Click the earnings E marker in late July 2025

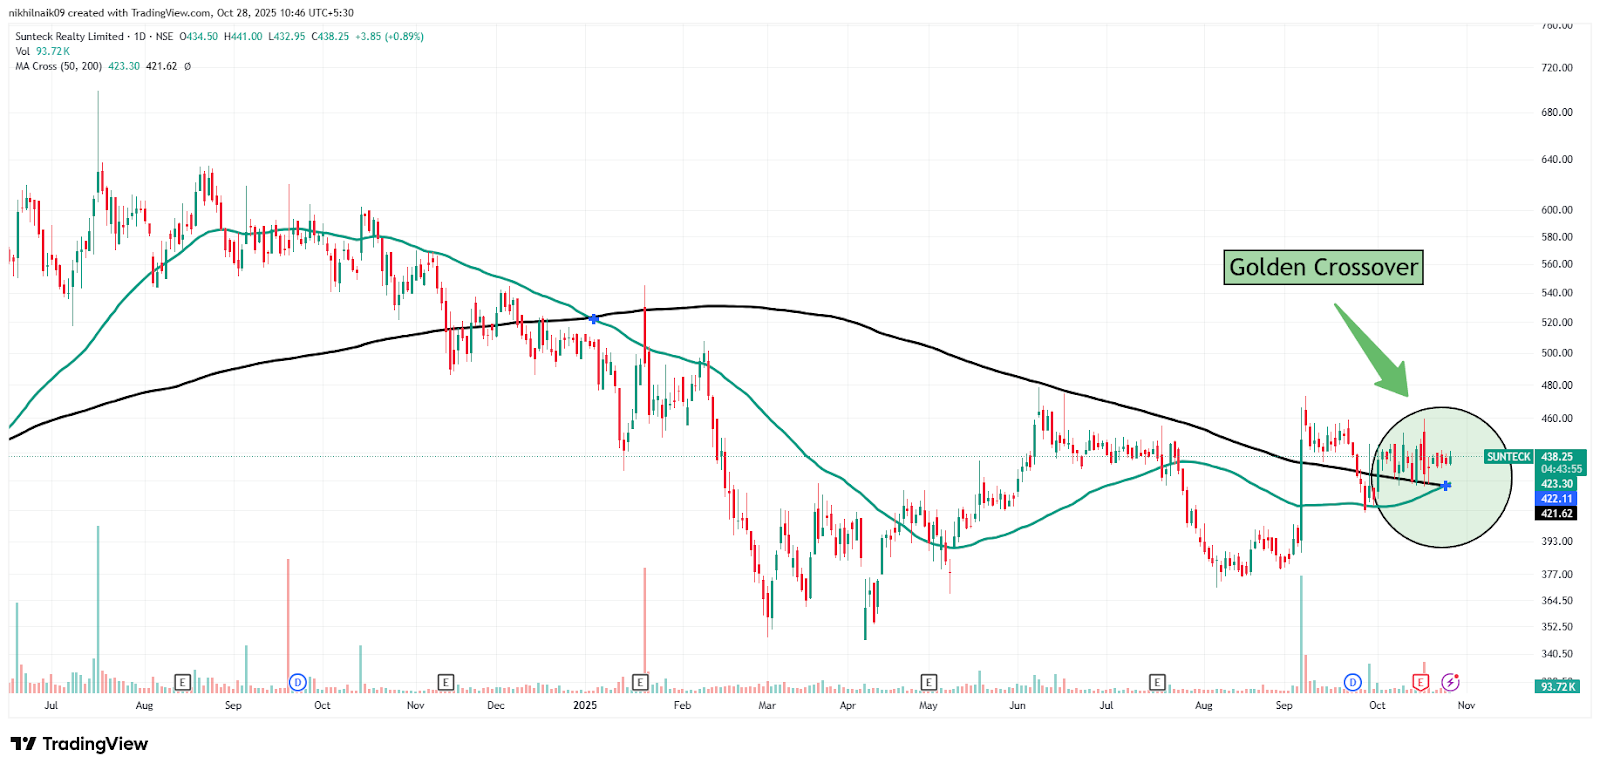coord(1157,682)
